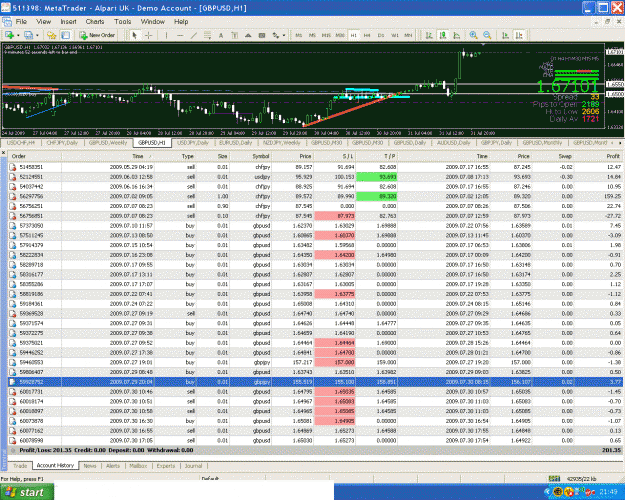Viewport: 625px width, 500px height.
Task: Click the taskbar clock showing 21:49
Action: point(609,492)
